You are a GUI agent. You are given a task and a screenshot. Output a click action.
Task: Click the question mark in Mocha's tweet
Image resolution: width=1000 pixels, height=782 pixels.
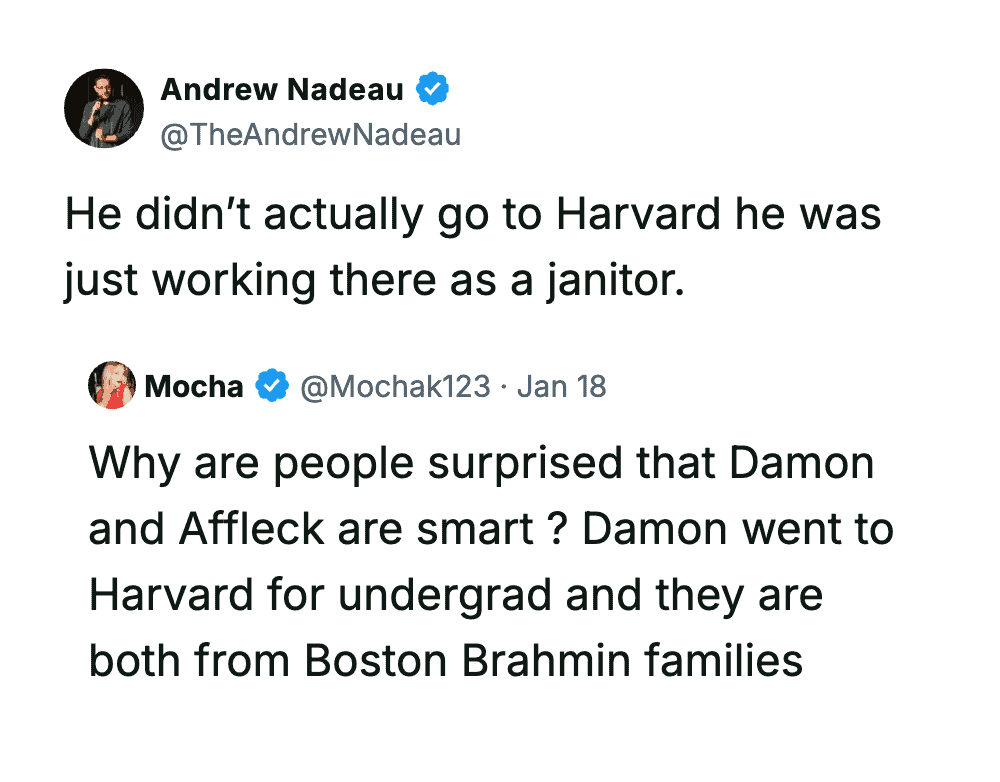558,529
